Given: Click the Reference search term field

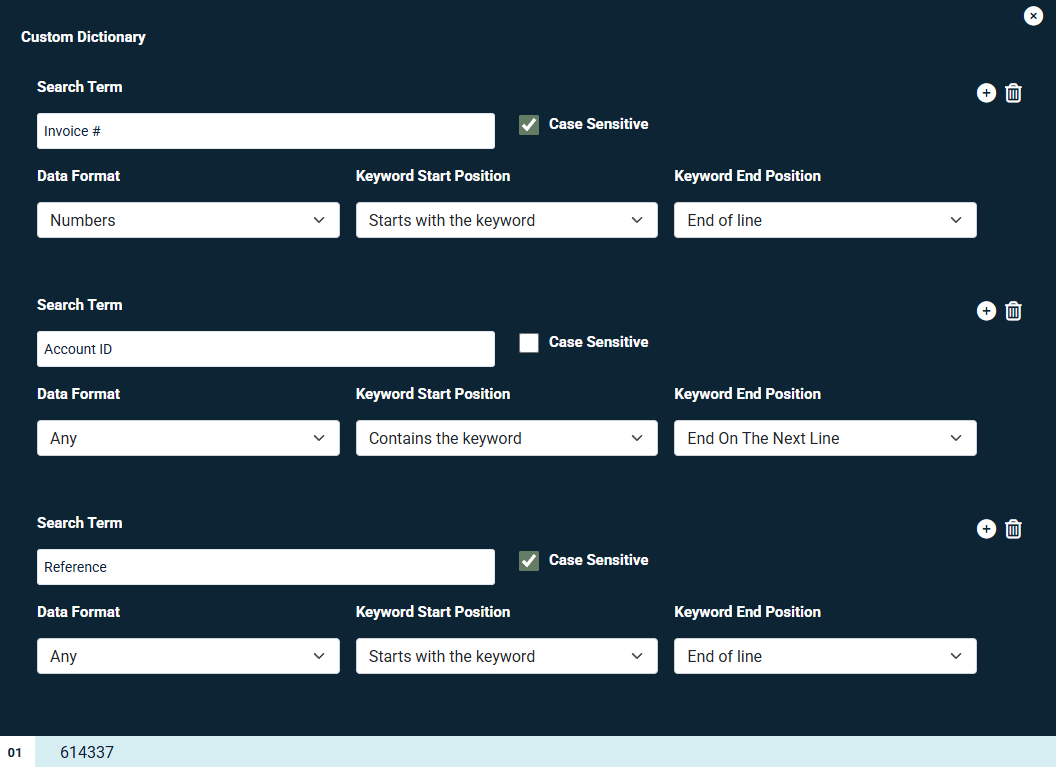Looking at the screenshot, I should pos(265,567).
